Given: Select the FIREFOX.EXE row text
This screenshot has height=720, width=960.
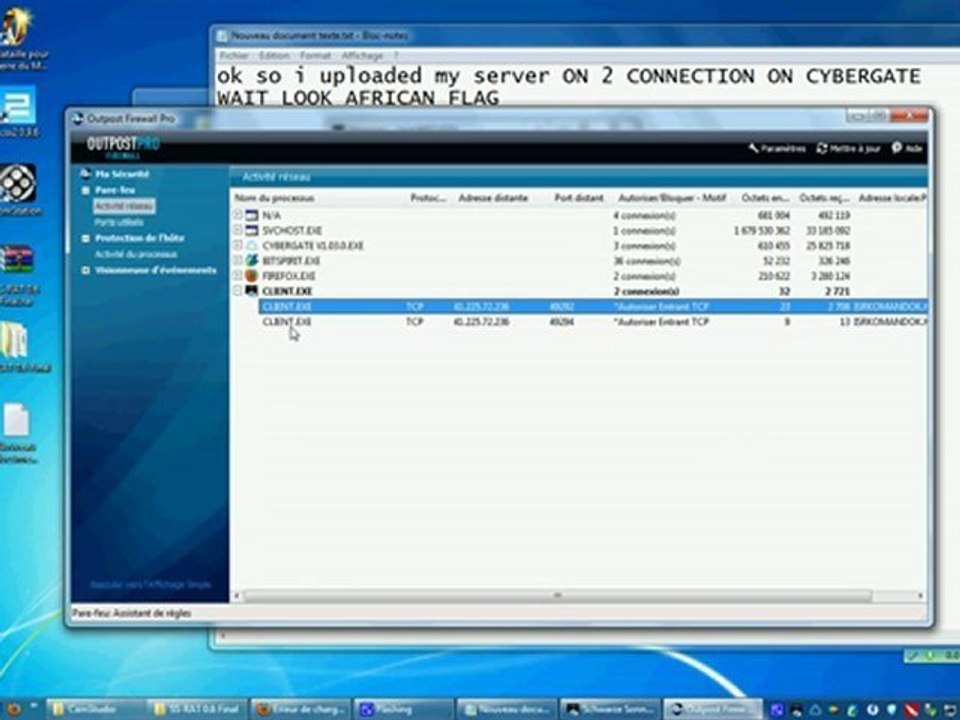Looking at the screenshot, I should [x=289, y=276].
